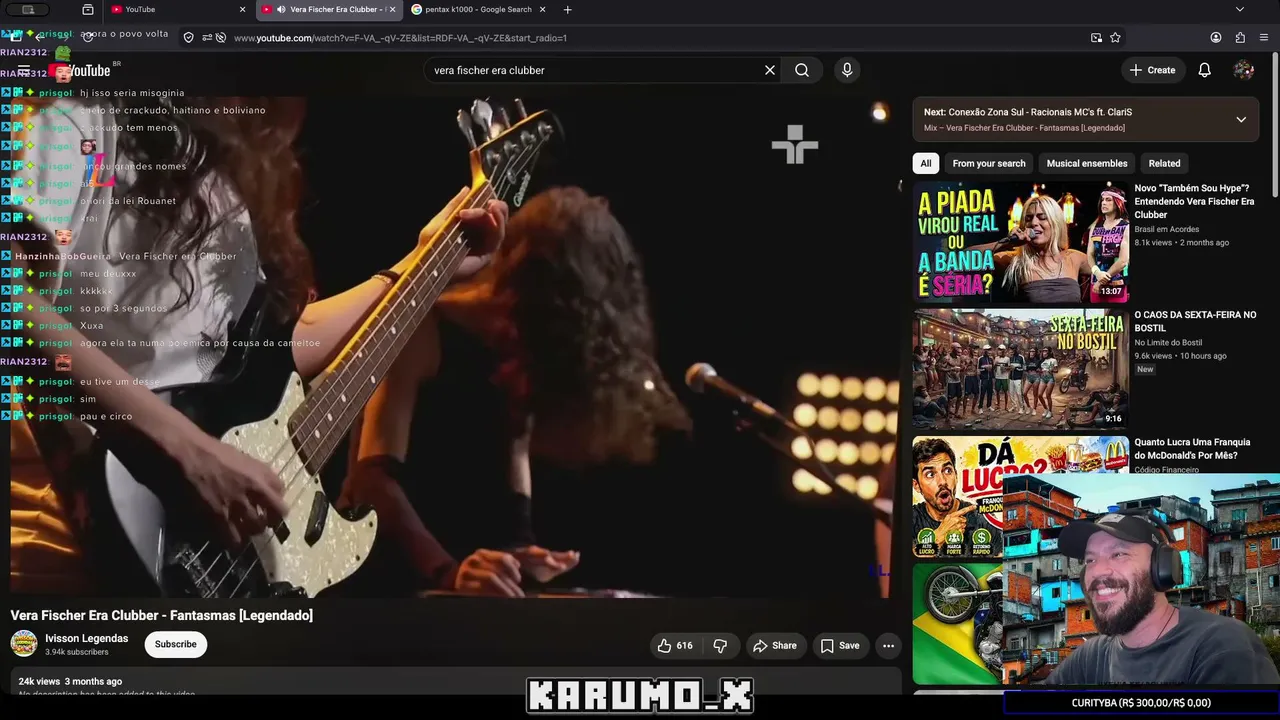Open the browser account profile icon
Viewport: 1280px width, 720px height.
click(x=1216, y=38)
